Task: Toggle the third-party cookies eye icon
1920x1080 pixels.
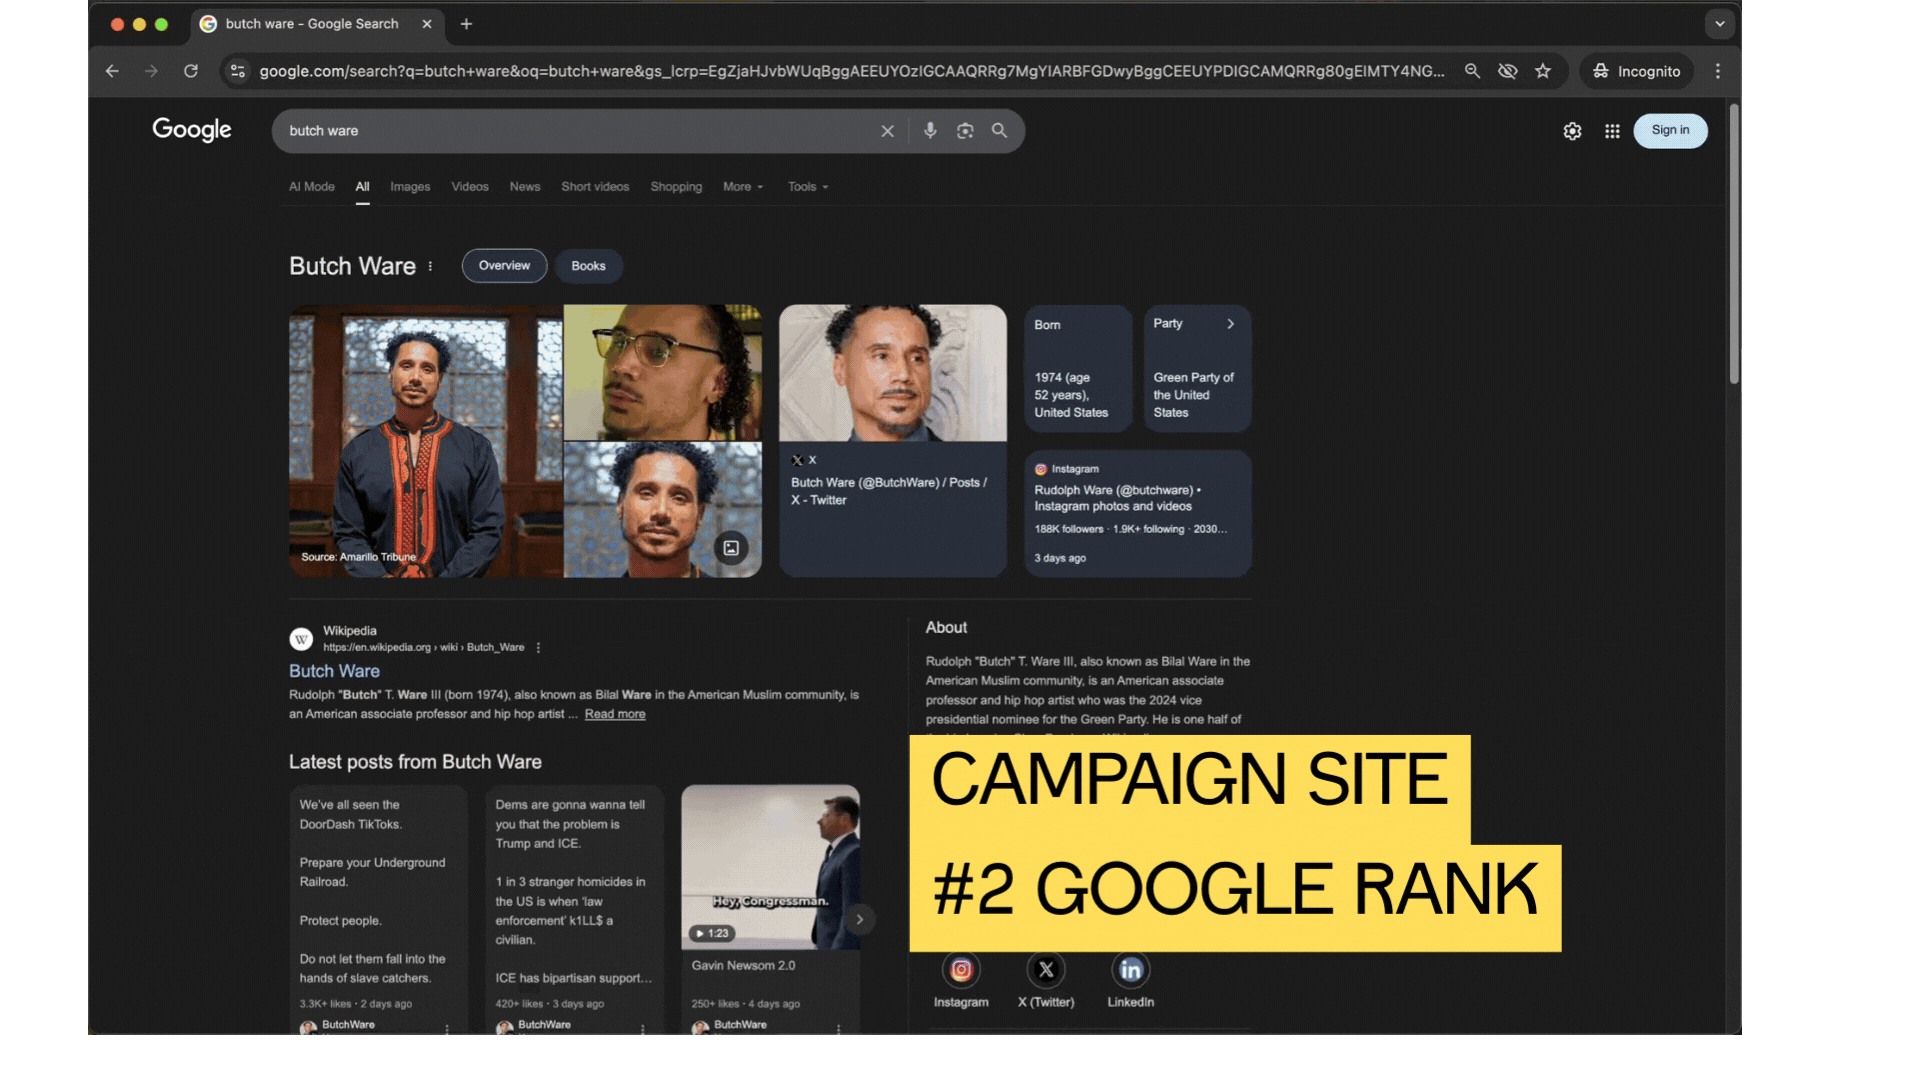Action: [1508, 71]
